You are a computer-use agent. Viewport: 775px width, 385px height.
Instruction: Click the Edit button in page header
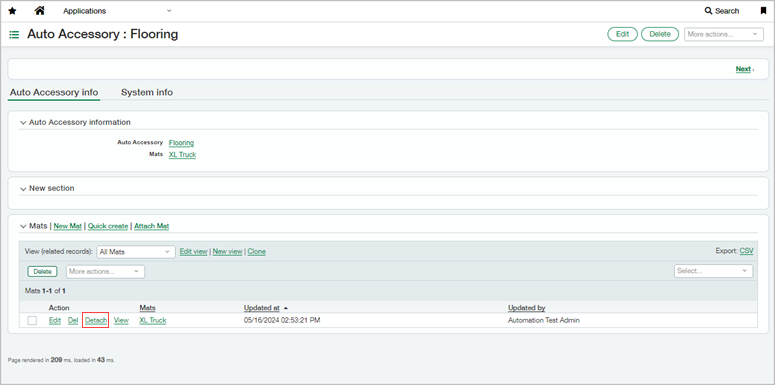point(622,34)
